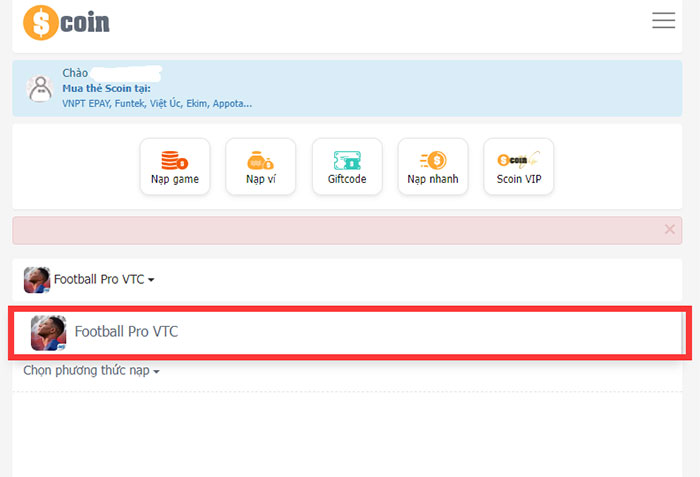Click the Nạp game coin-stack icon
Image resolution: width=700 pixels, height=477 pixels.
coord(175,160)
